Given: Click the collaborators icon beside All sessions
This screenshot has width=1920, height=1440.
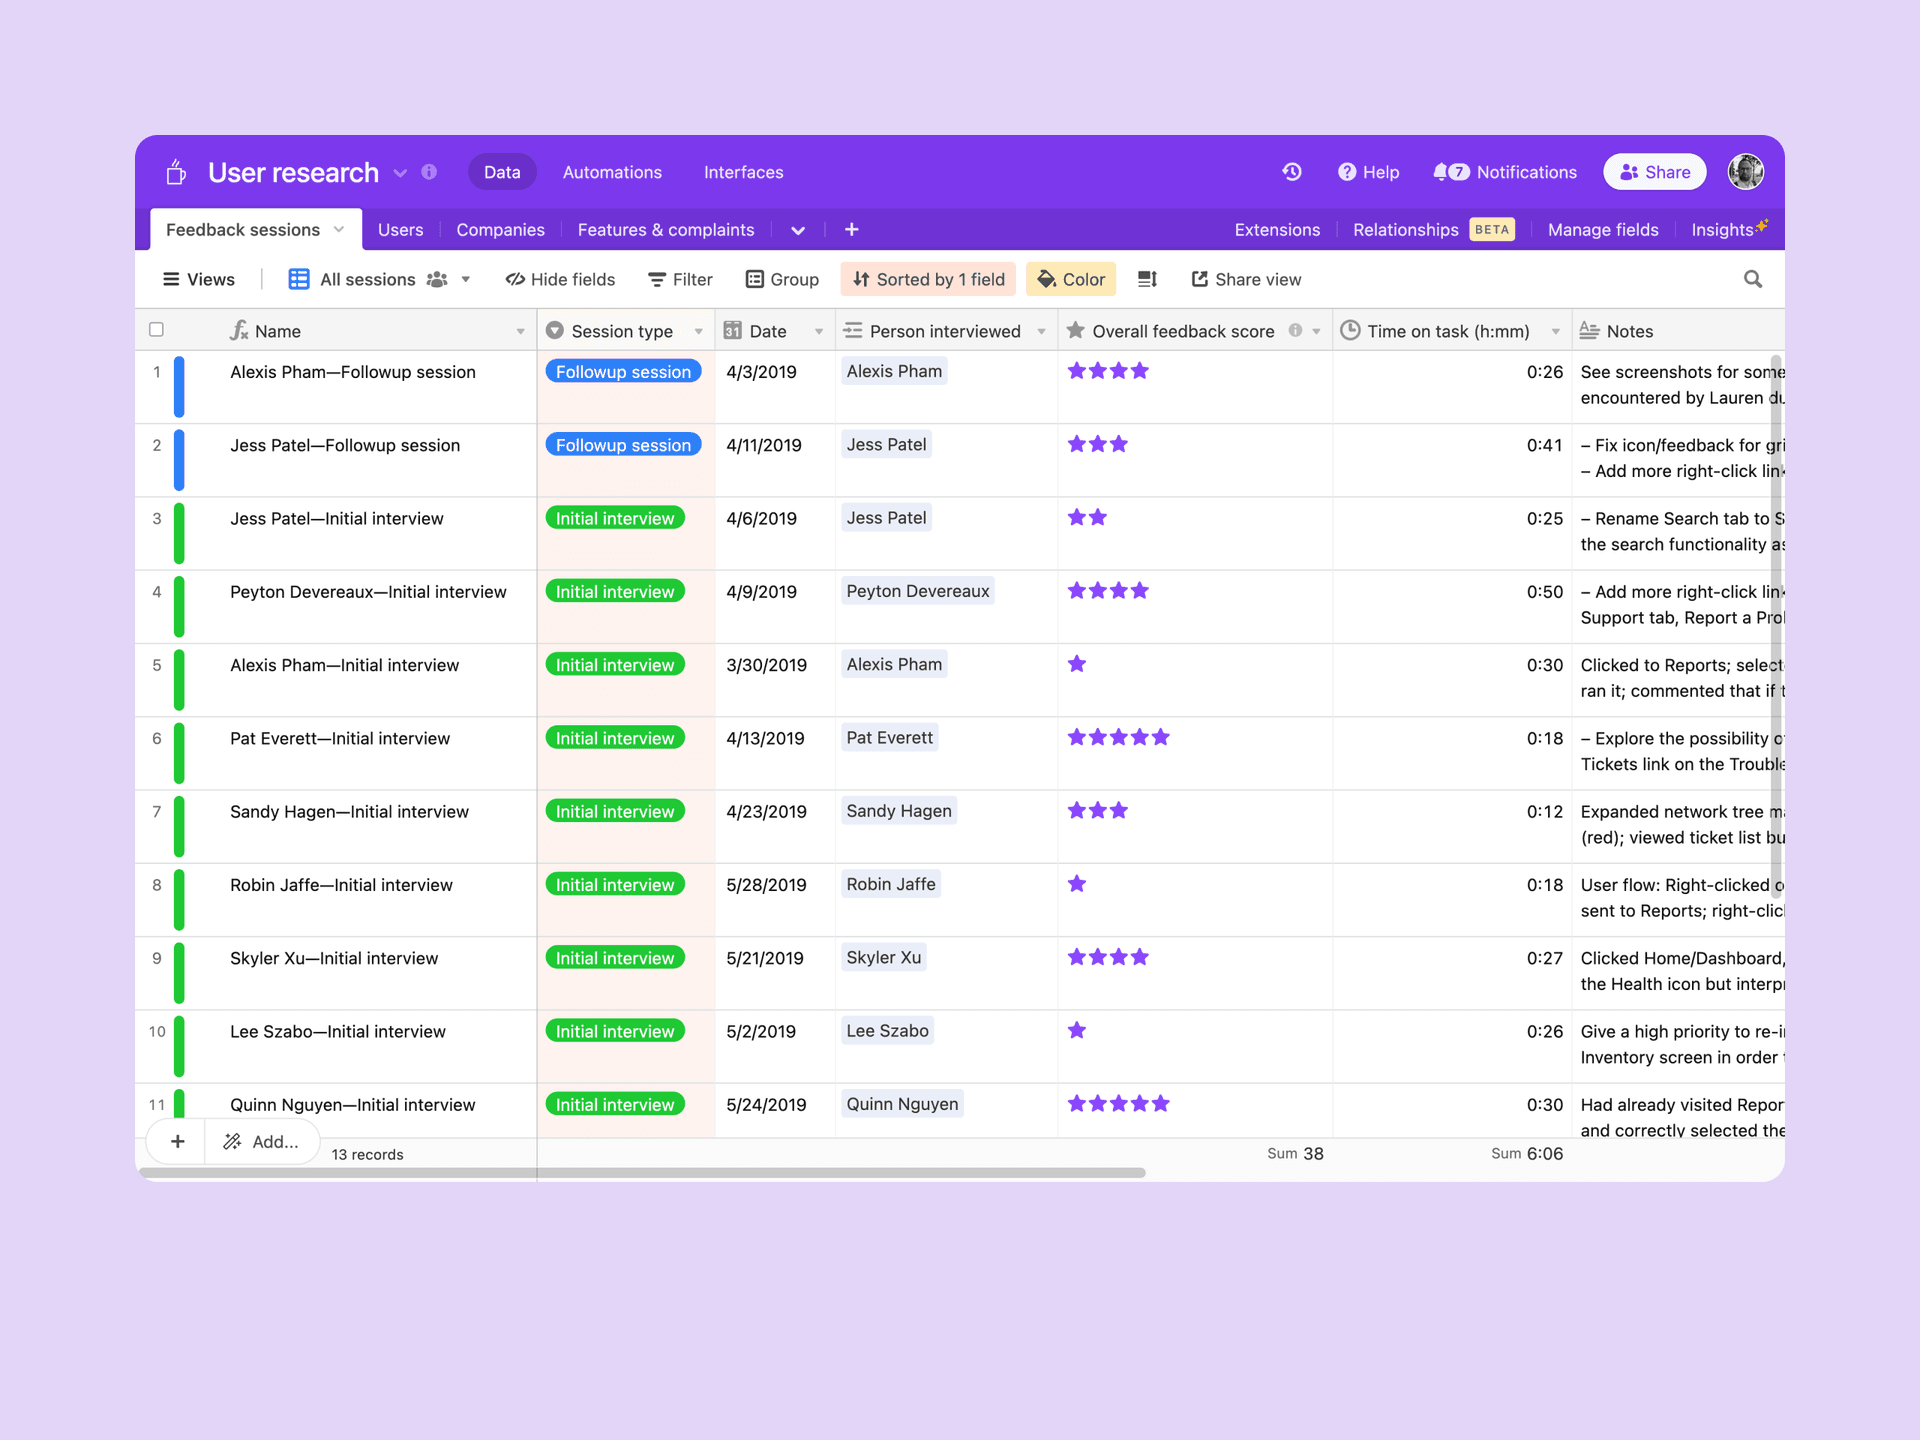Looking at the screenshot, I should [437, 280].
